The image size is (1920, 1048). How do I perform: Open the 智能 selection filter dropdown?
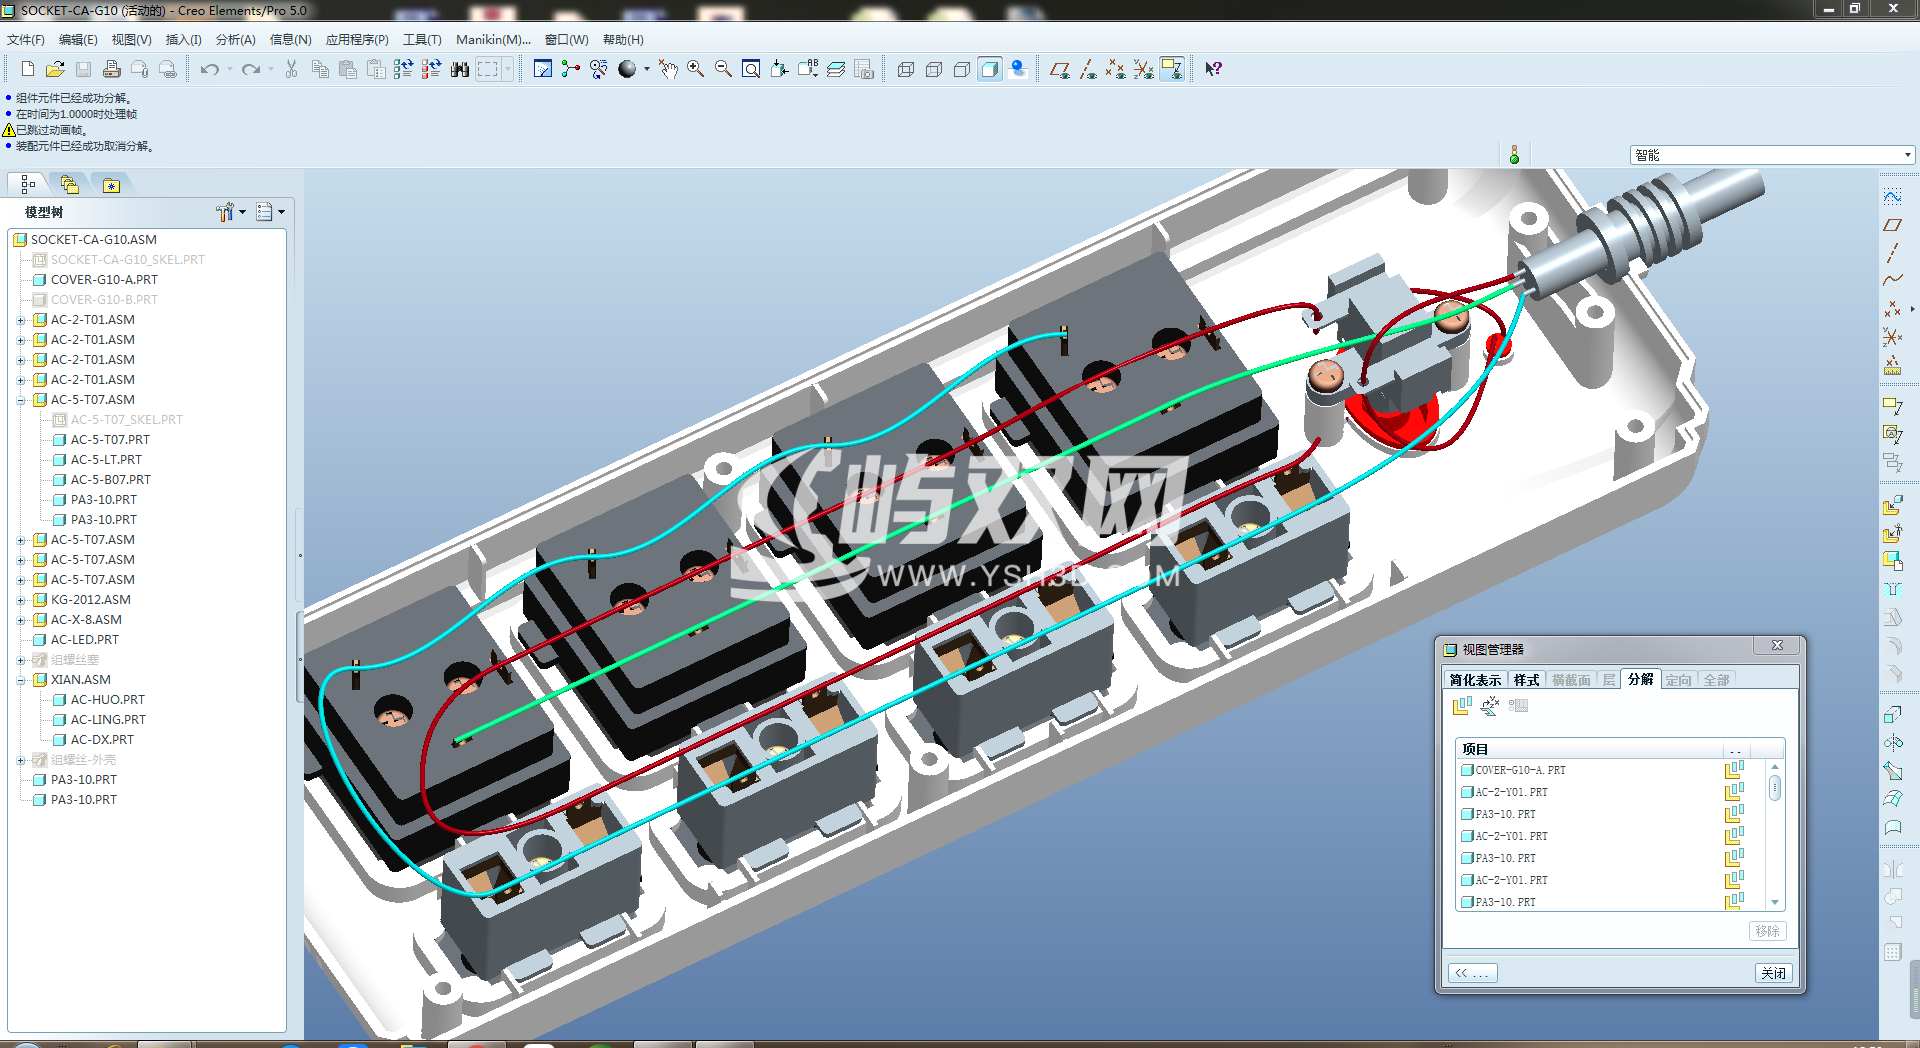click(1907, 155)
